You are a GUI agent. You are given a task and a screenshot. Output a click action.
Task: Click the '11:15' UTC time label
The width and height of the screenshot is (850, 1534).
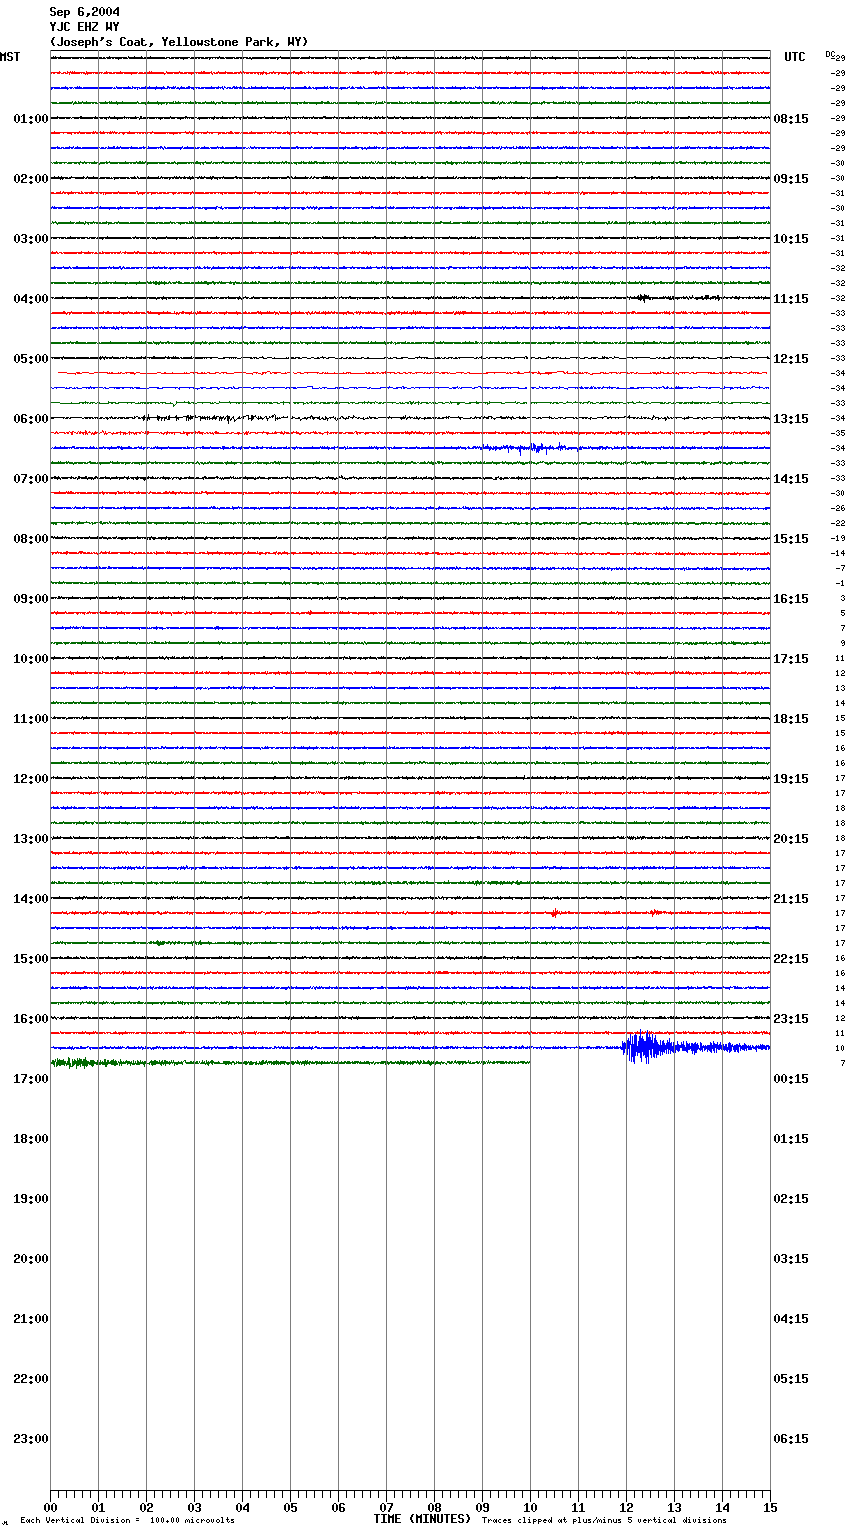click(791, 299)
